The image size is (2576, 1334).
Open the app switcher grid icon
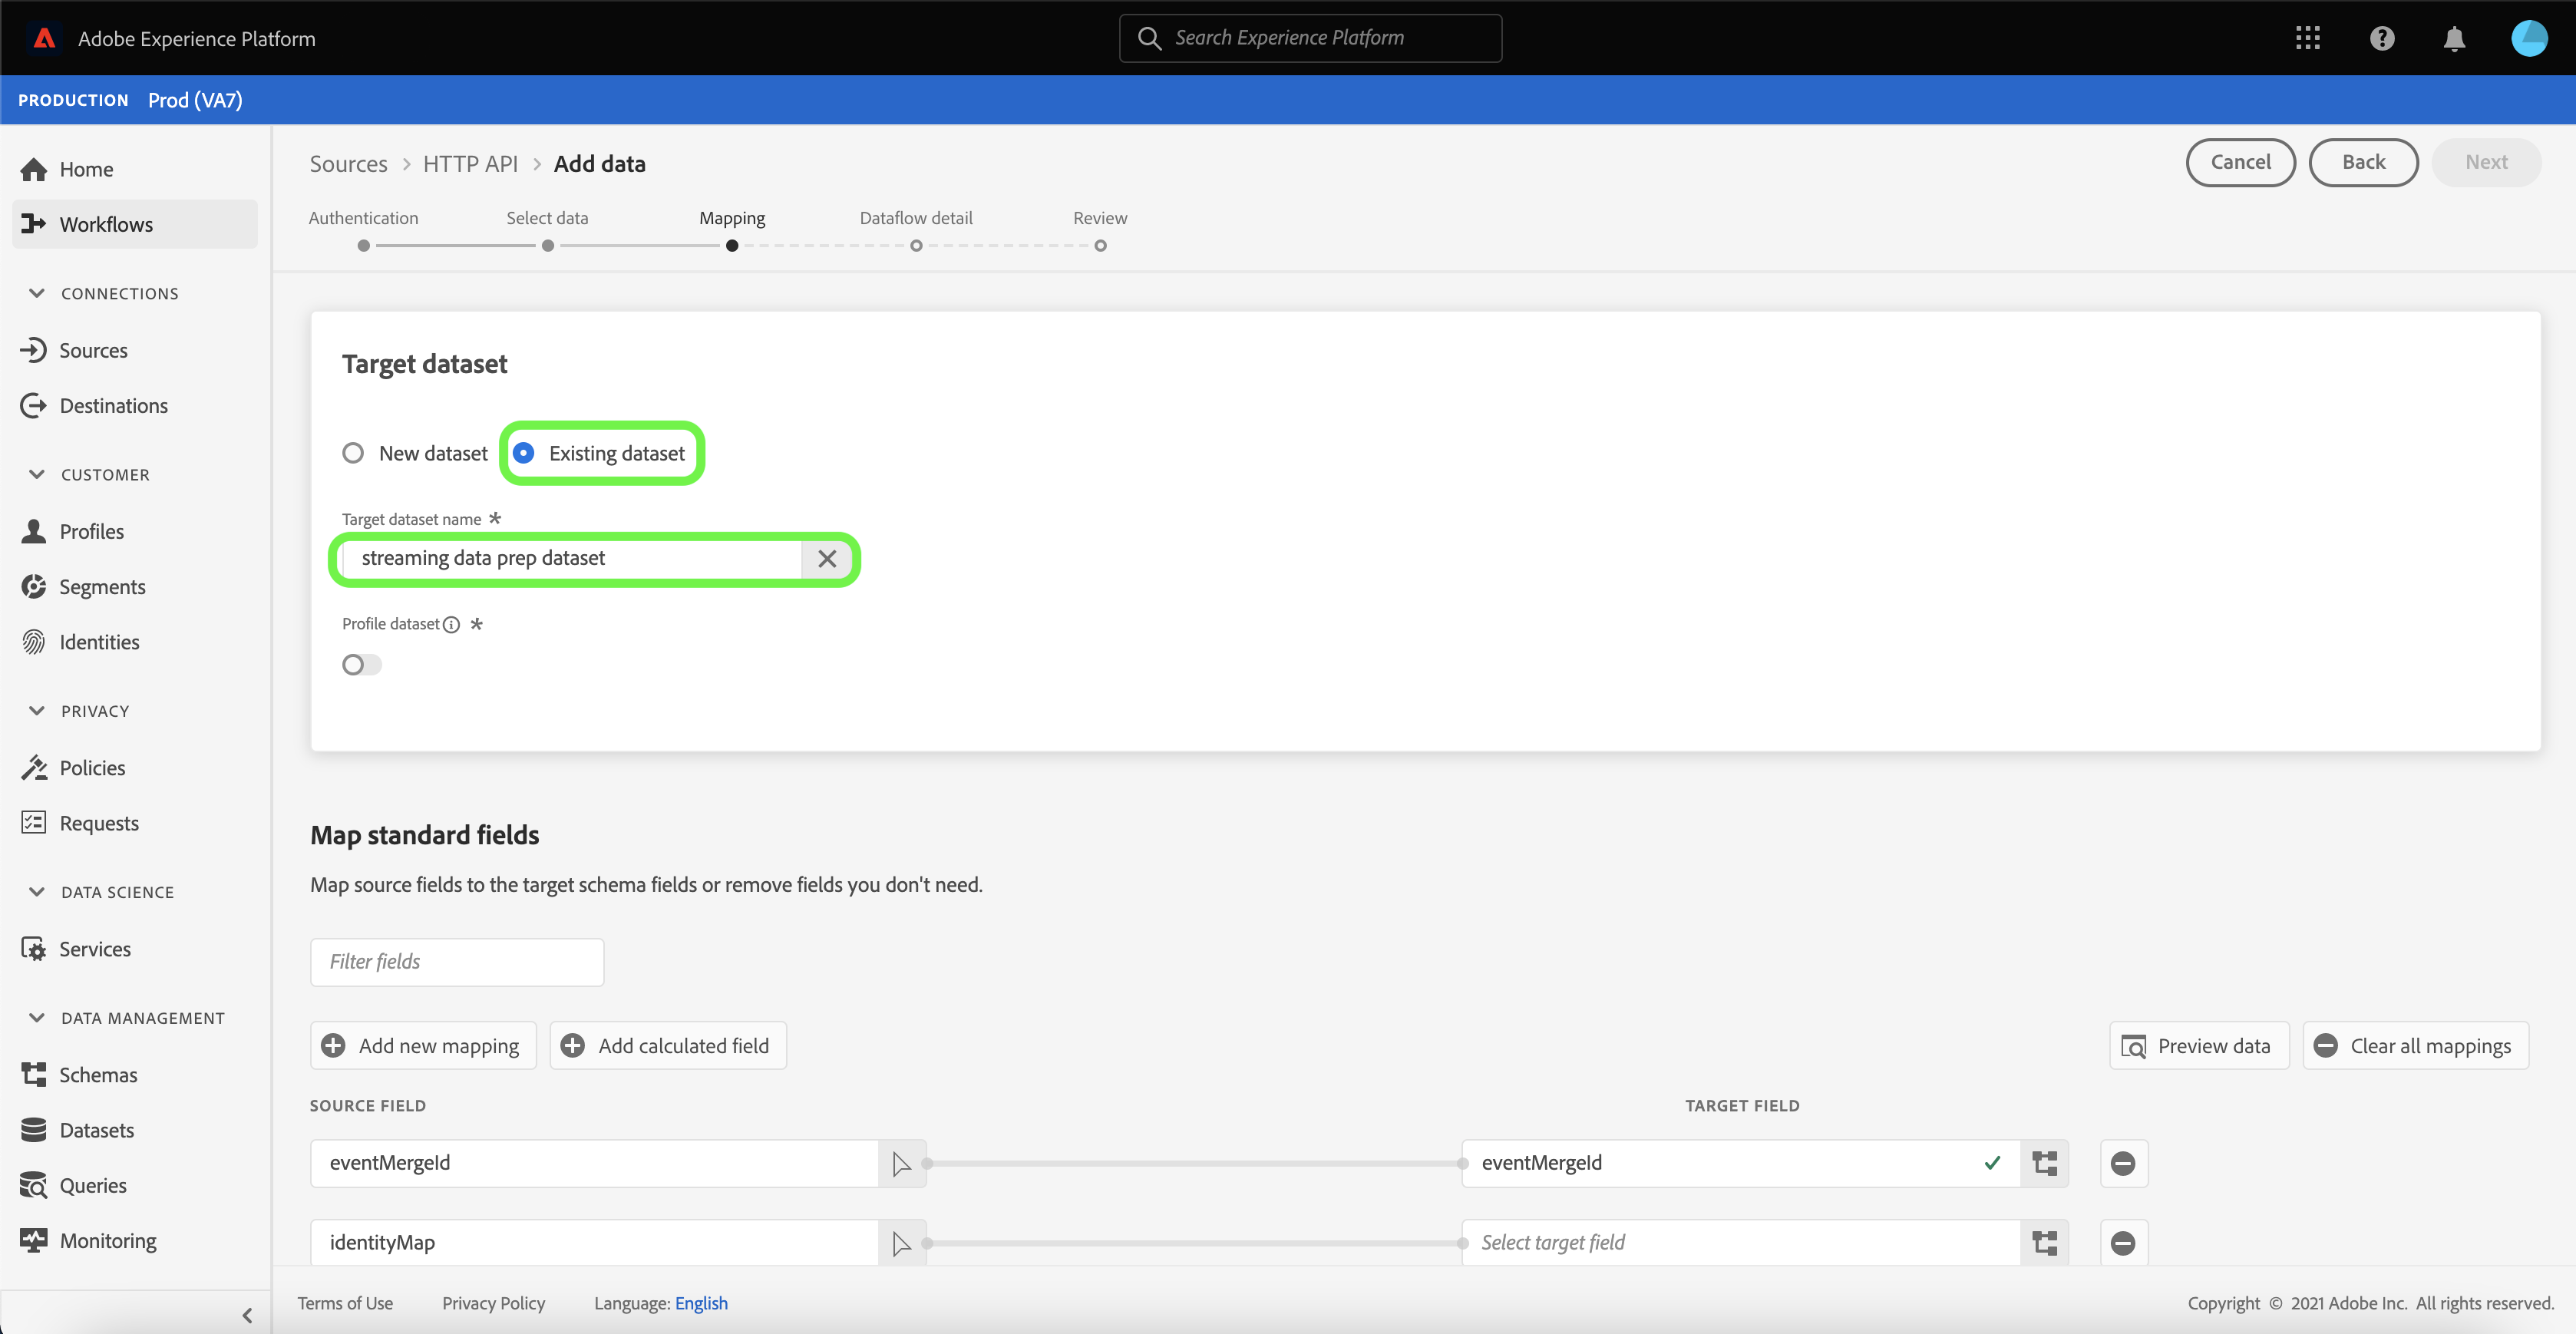click(2307, 38)
